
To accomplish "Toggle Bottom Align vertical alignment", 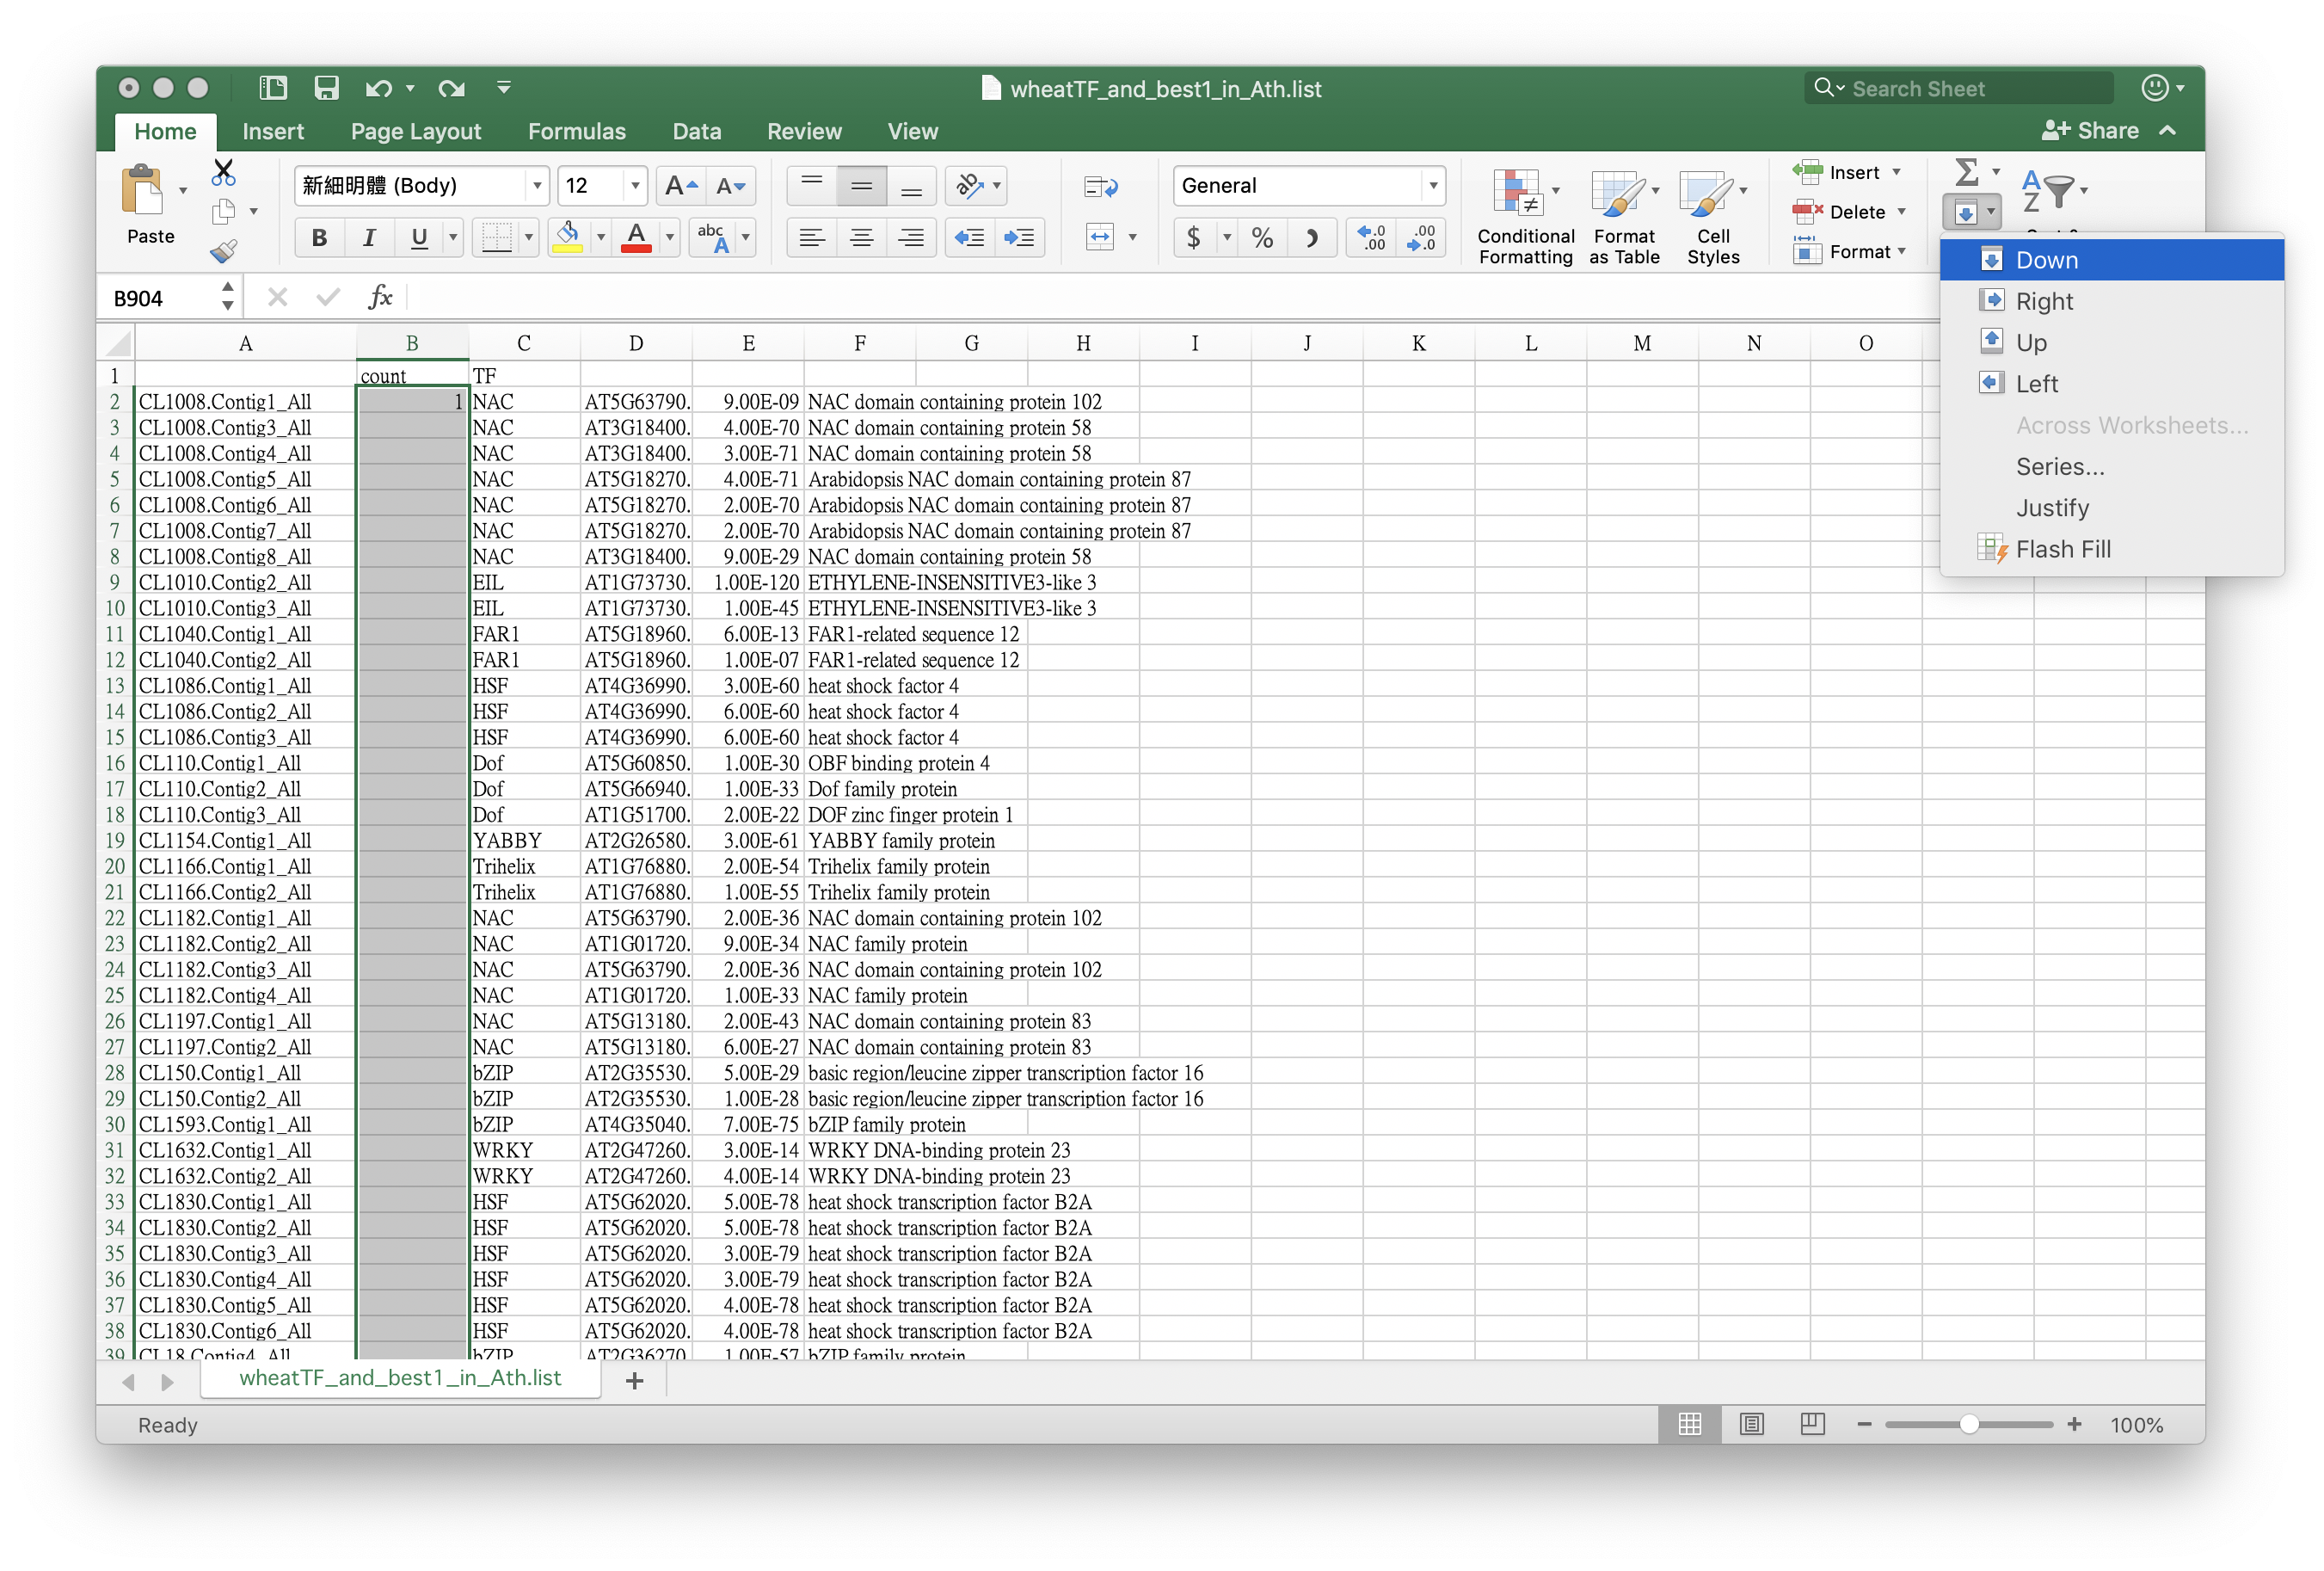I will [911, 186].
